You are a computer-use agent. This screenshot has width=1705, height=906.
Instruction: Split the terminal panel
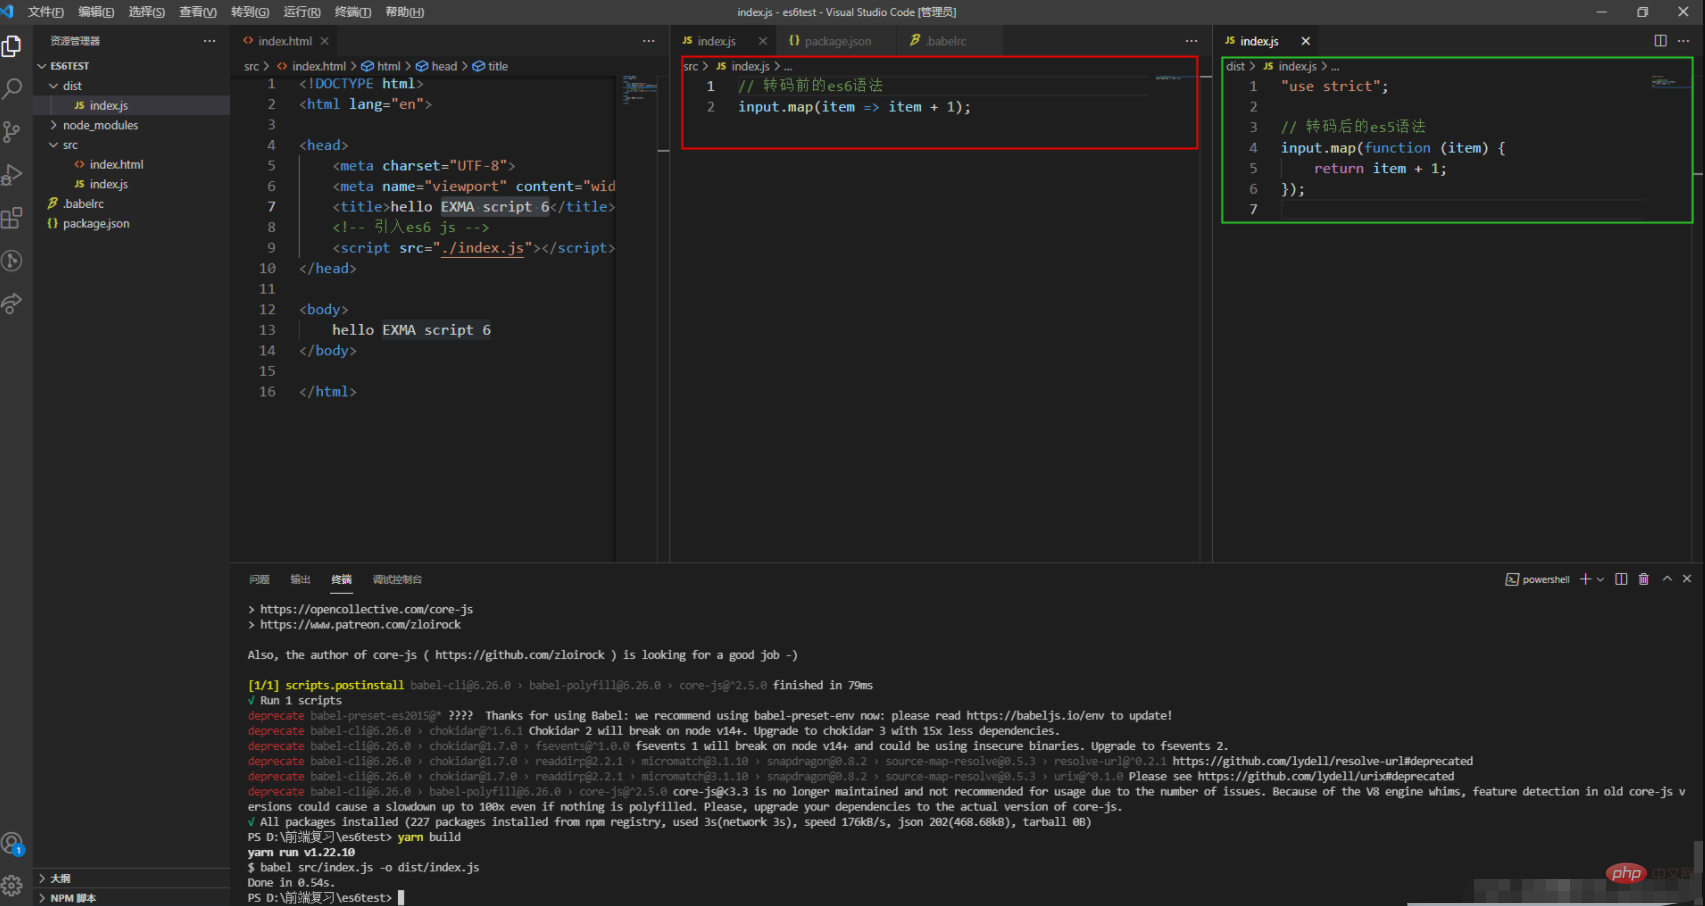(1621, 579)
